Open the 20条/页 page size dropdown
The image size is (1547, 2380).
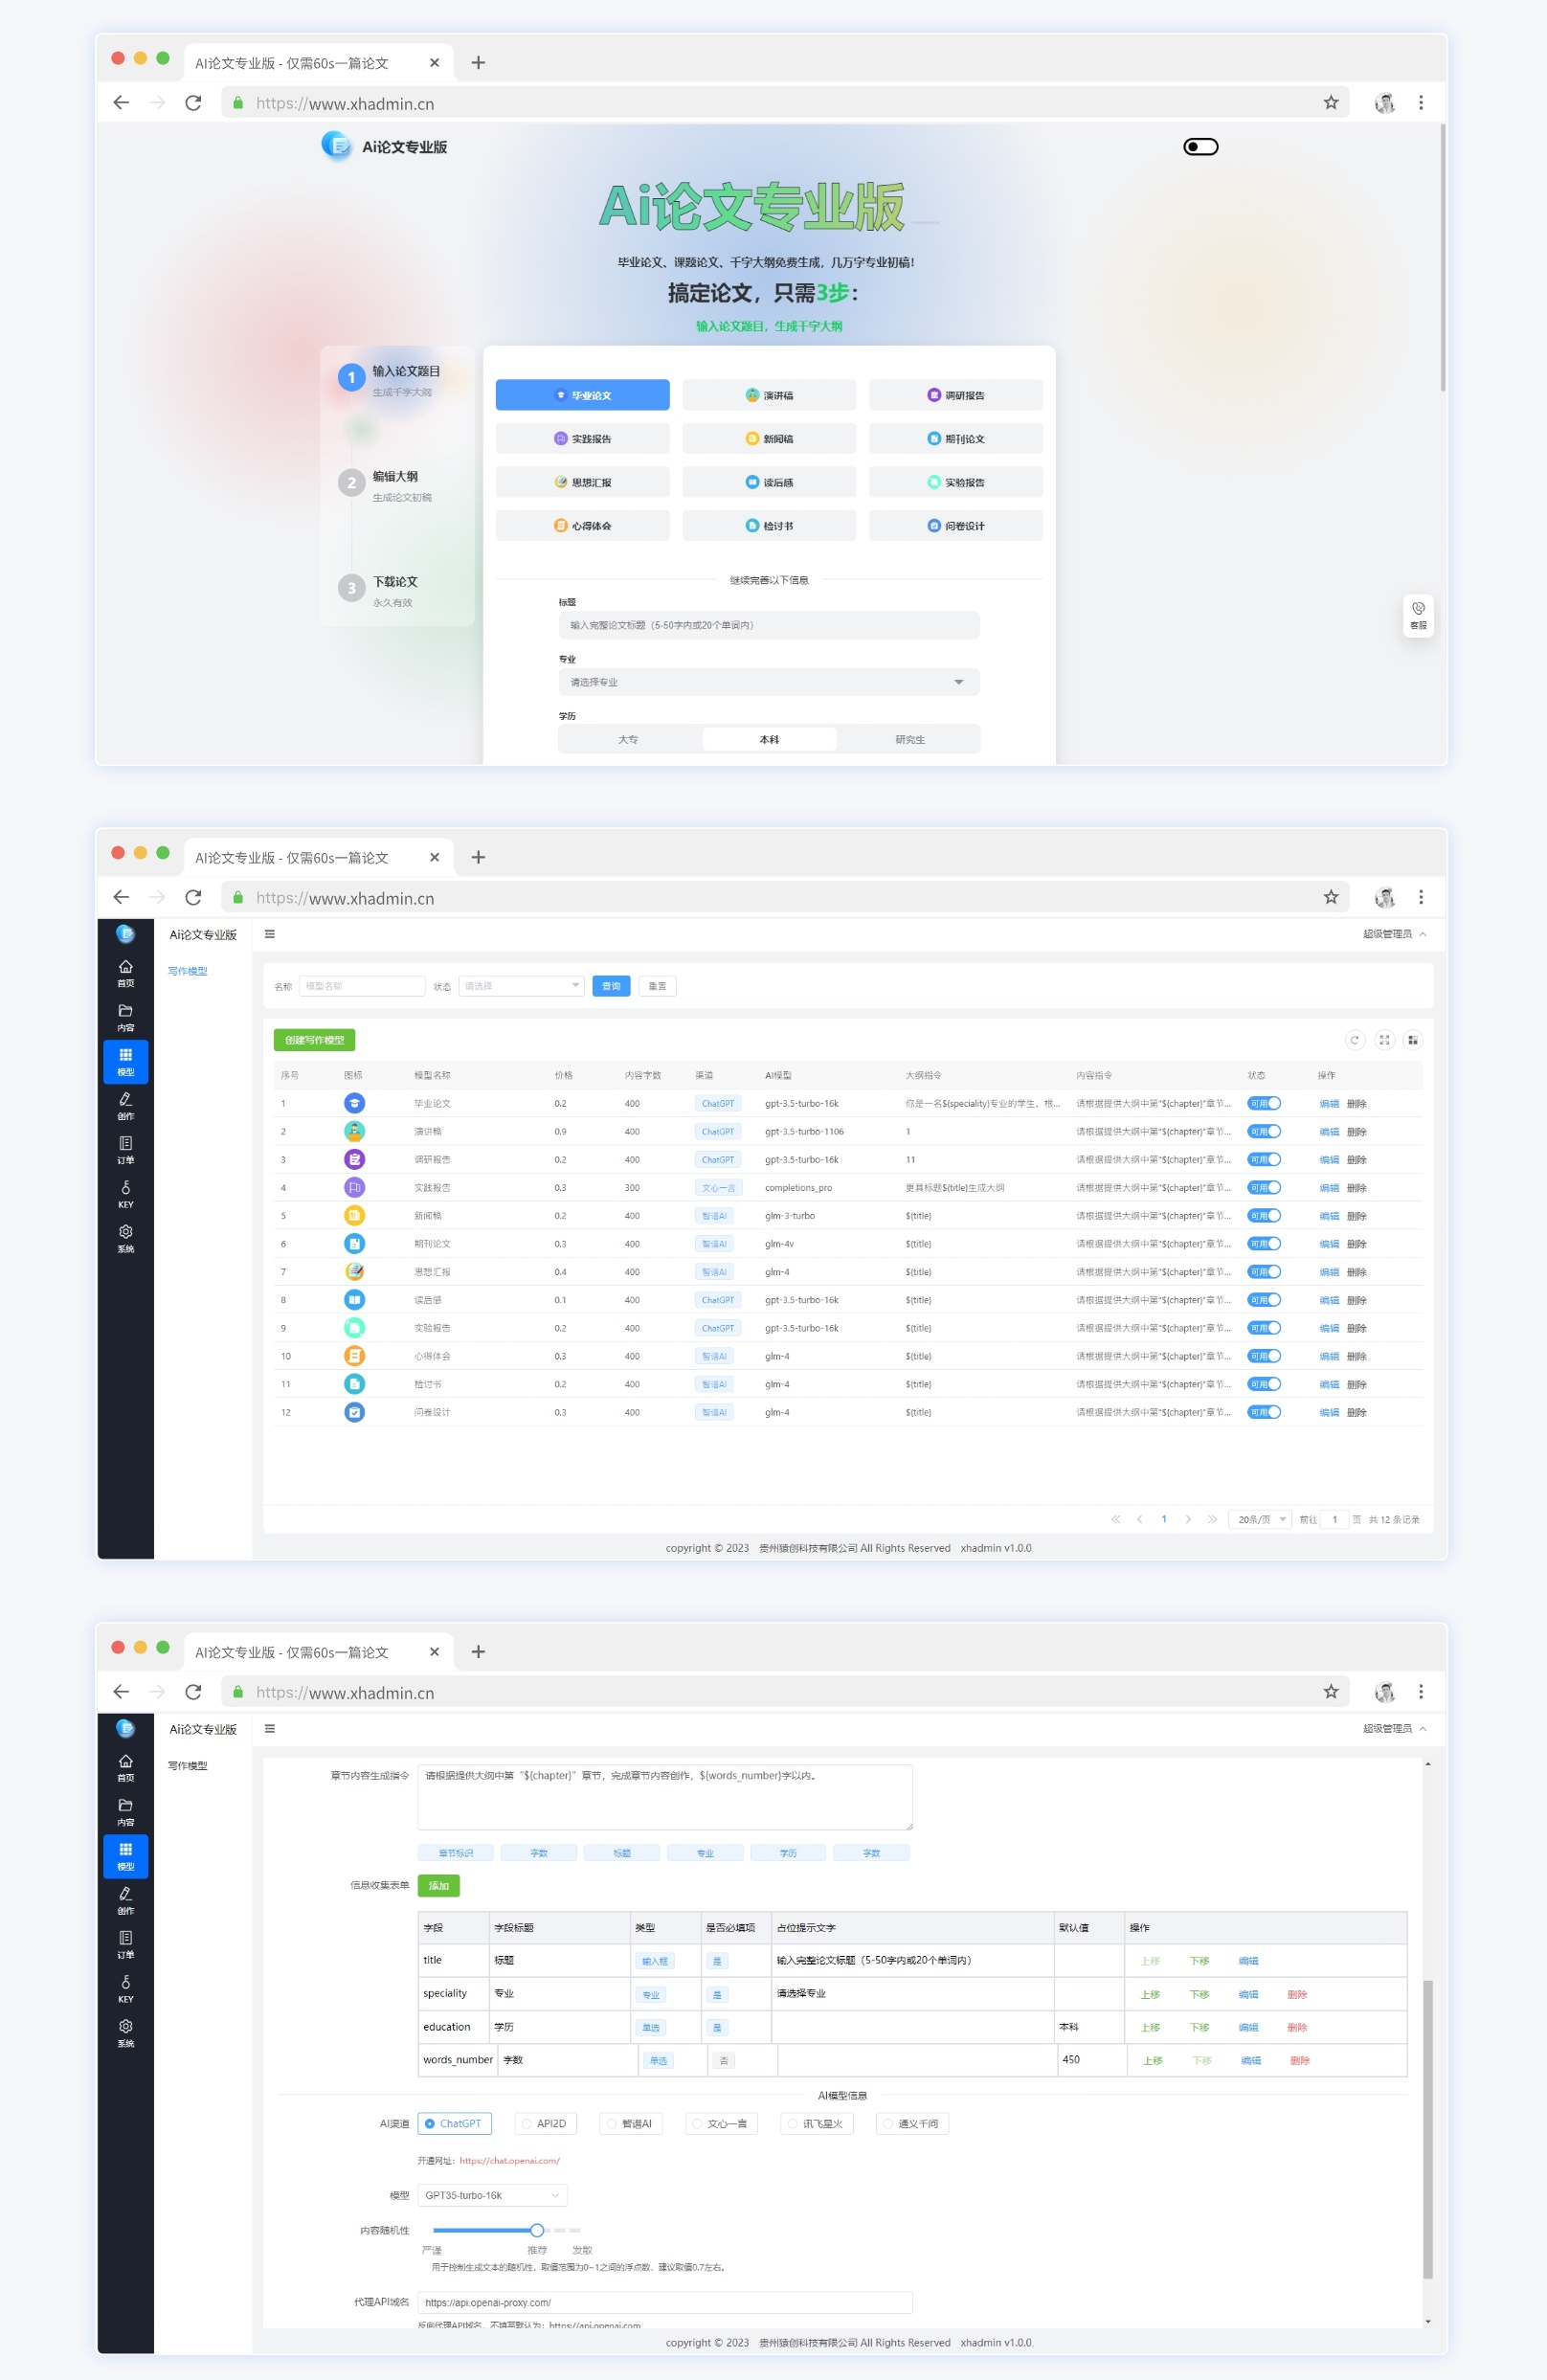tap(1261, 1519)
